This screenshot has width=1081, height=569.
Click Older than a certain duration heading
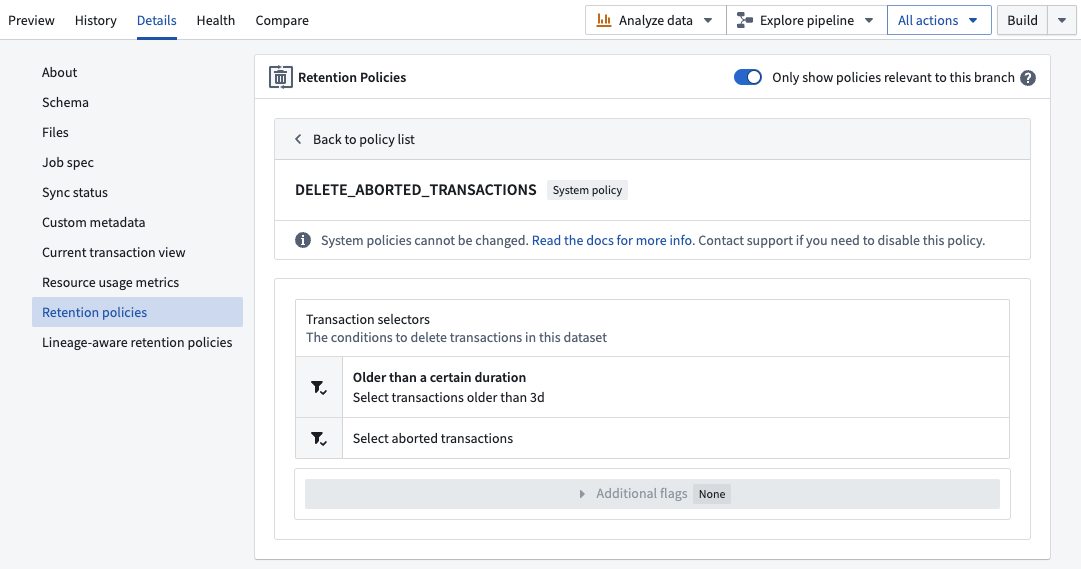pos(439,377)
